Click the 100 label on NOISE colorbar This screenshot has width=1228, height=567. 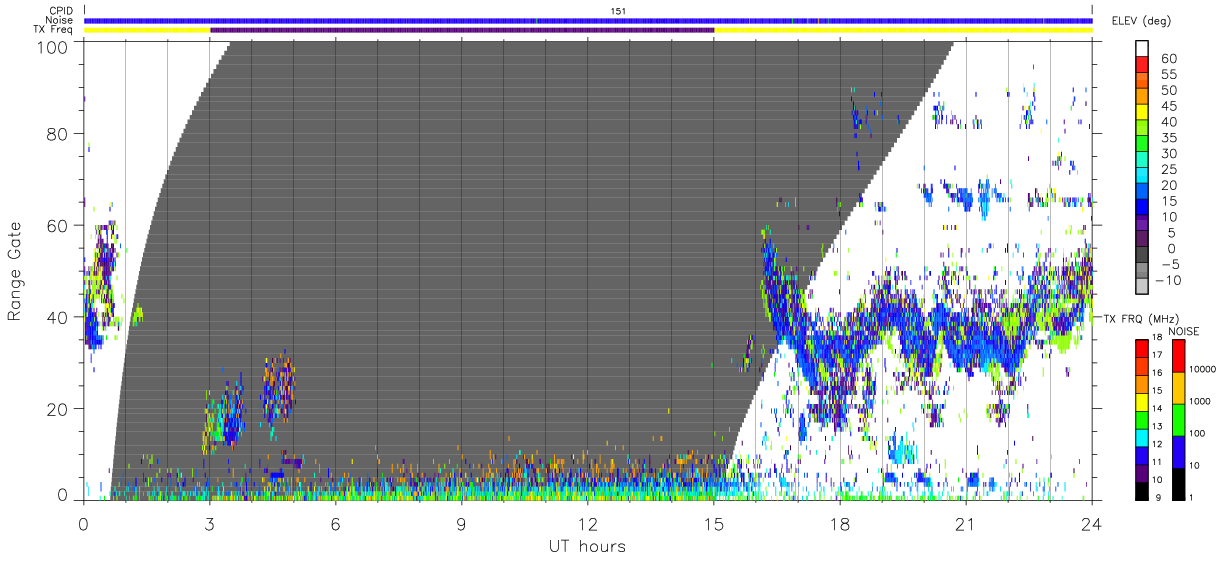pos(1198,433)
